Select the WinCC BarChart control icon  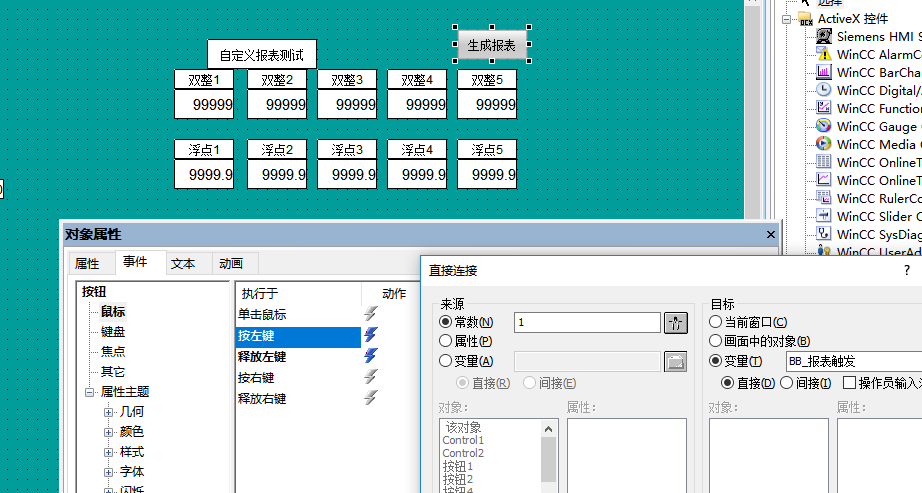[x=824, y=72]
